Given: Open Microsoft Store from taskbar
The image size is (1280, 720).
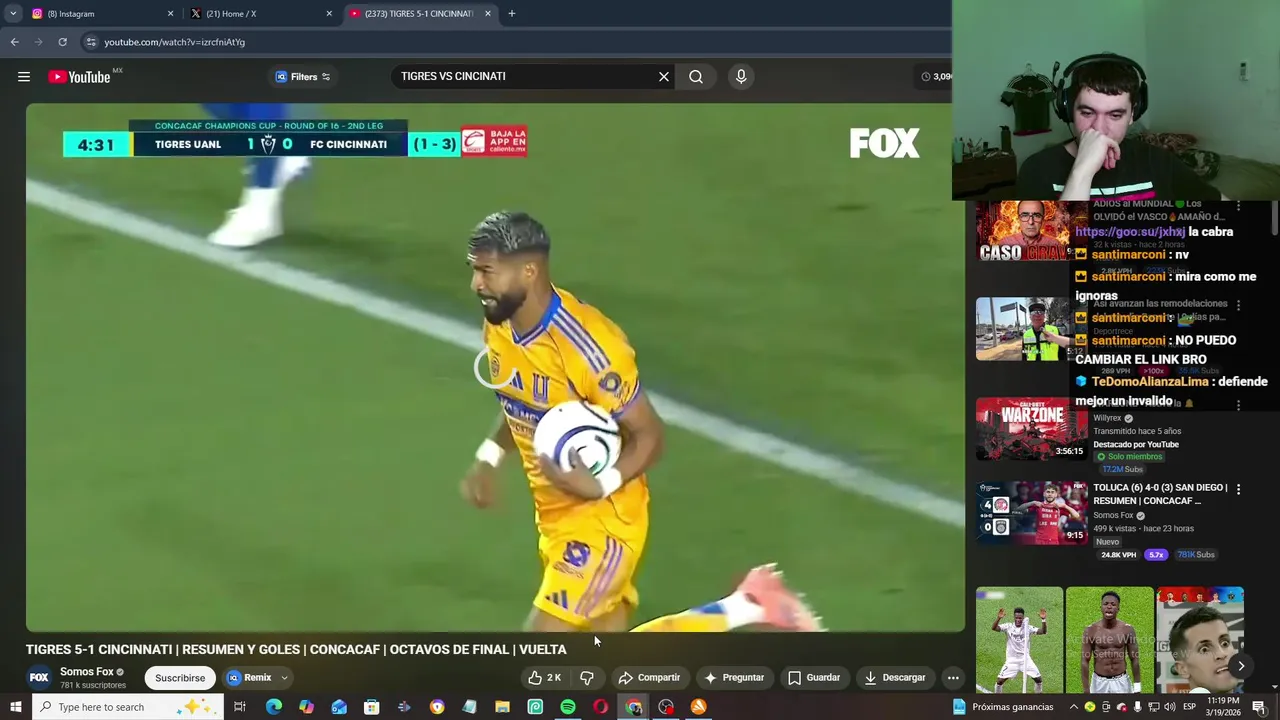Looking at the screenshot, I should click(371, 707).
